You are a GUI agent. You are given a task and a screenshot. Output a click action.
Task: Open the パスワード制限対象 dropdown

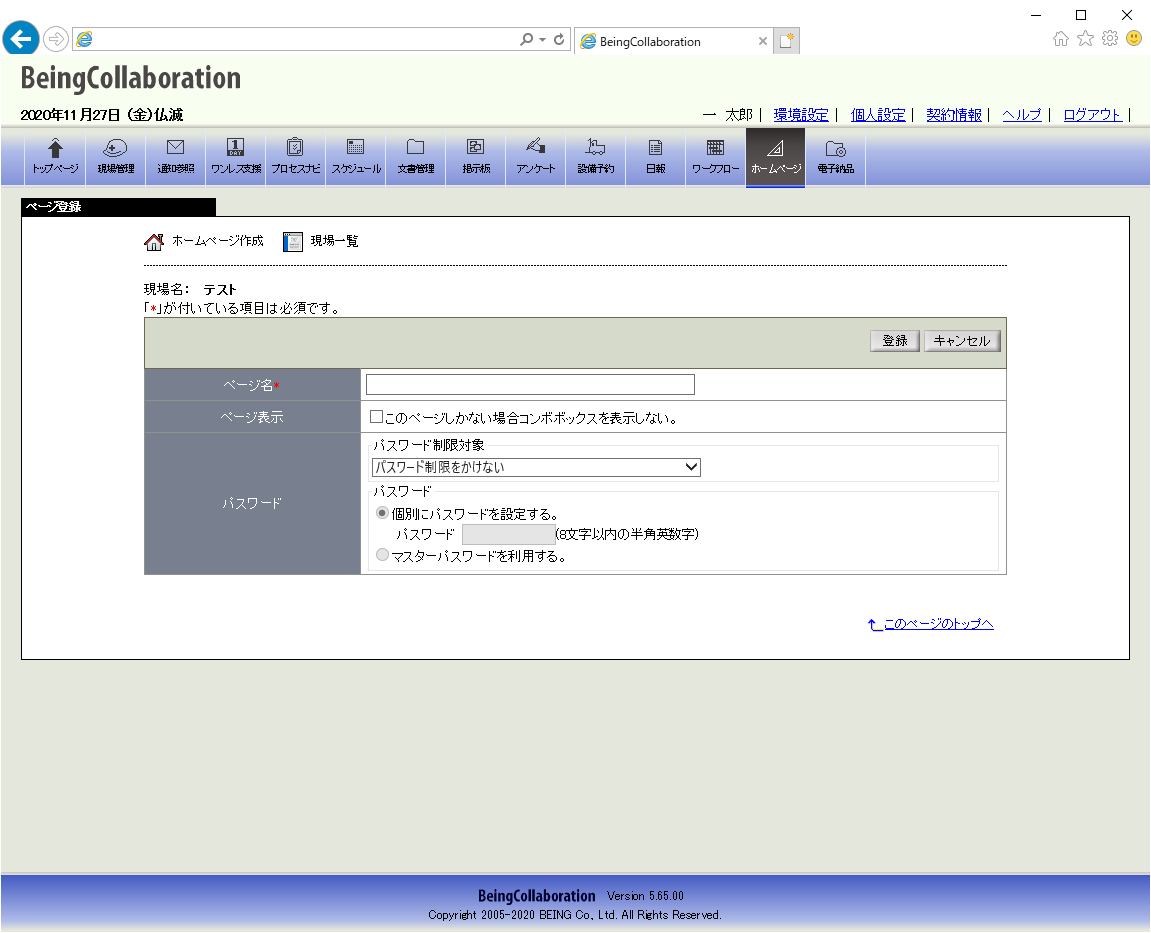537,467
